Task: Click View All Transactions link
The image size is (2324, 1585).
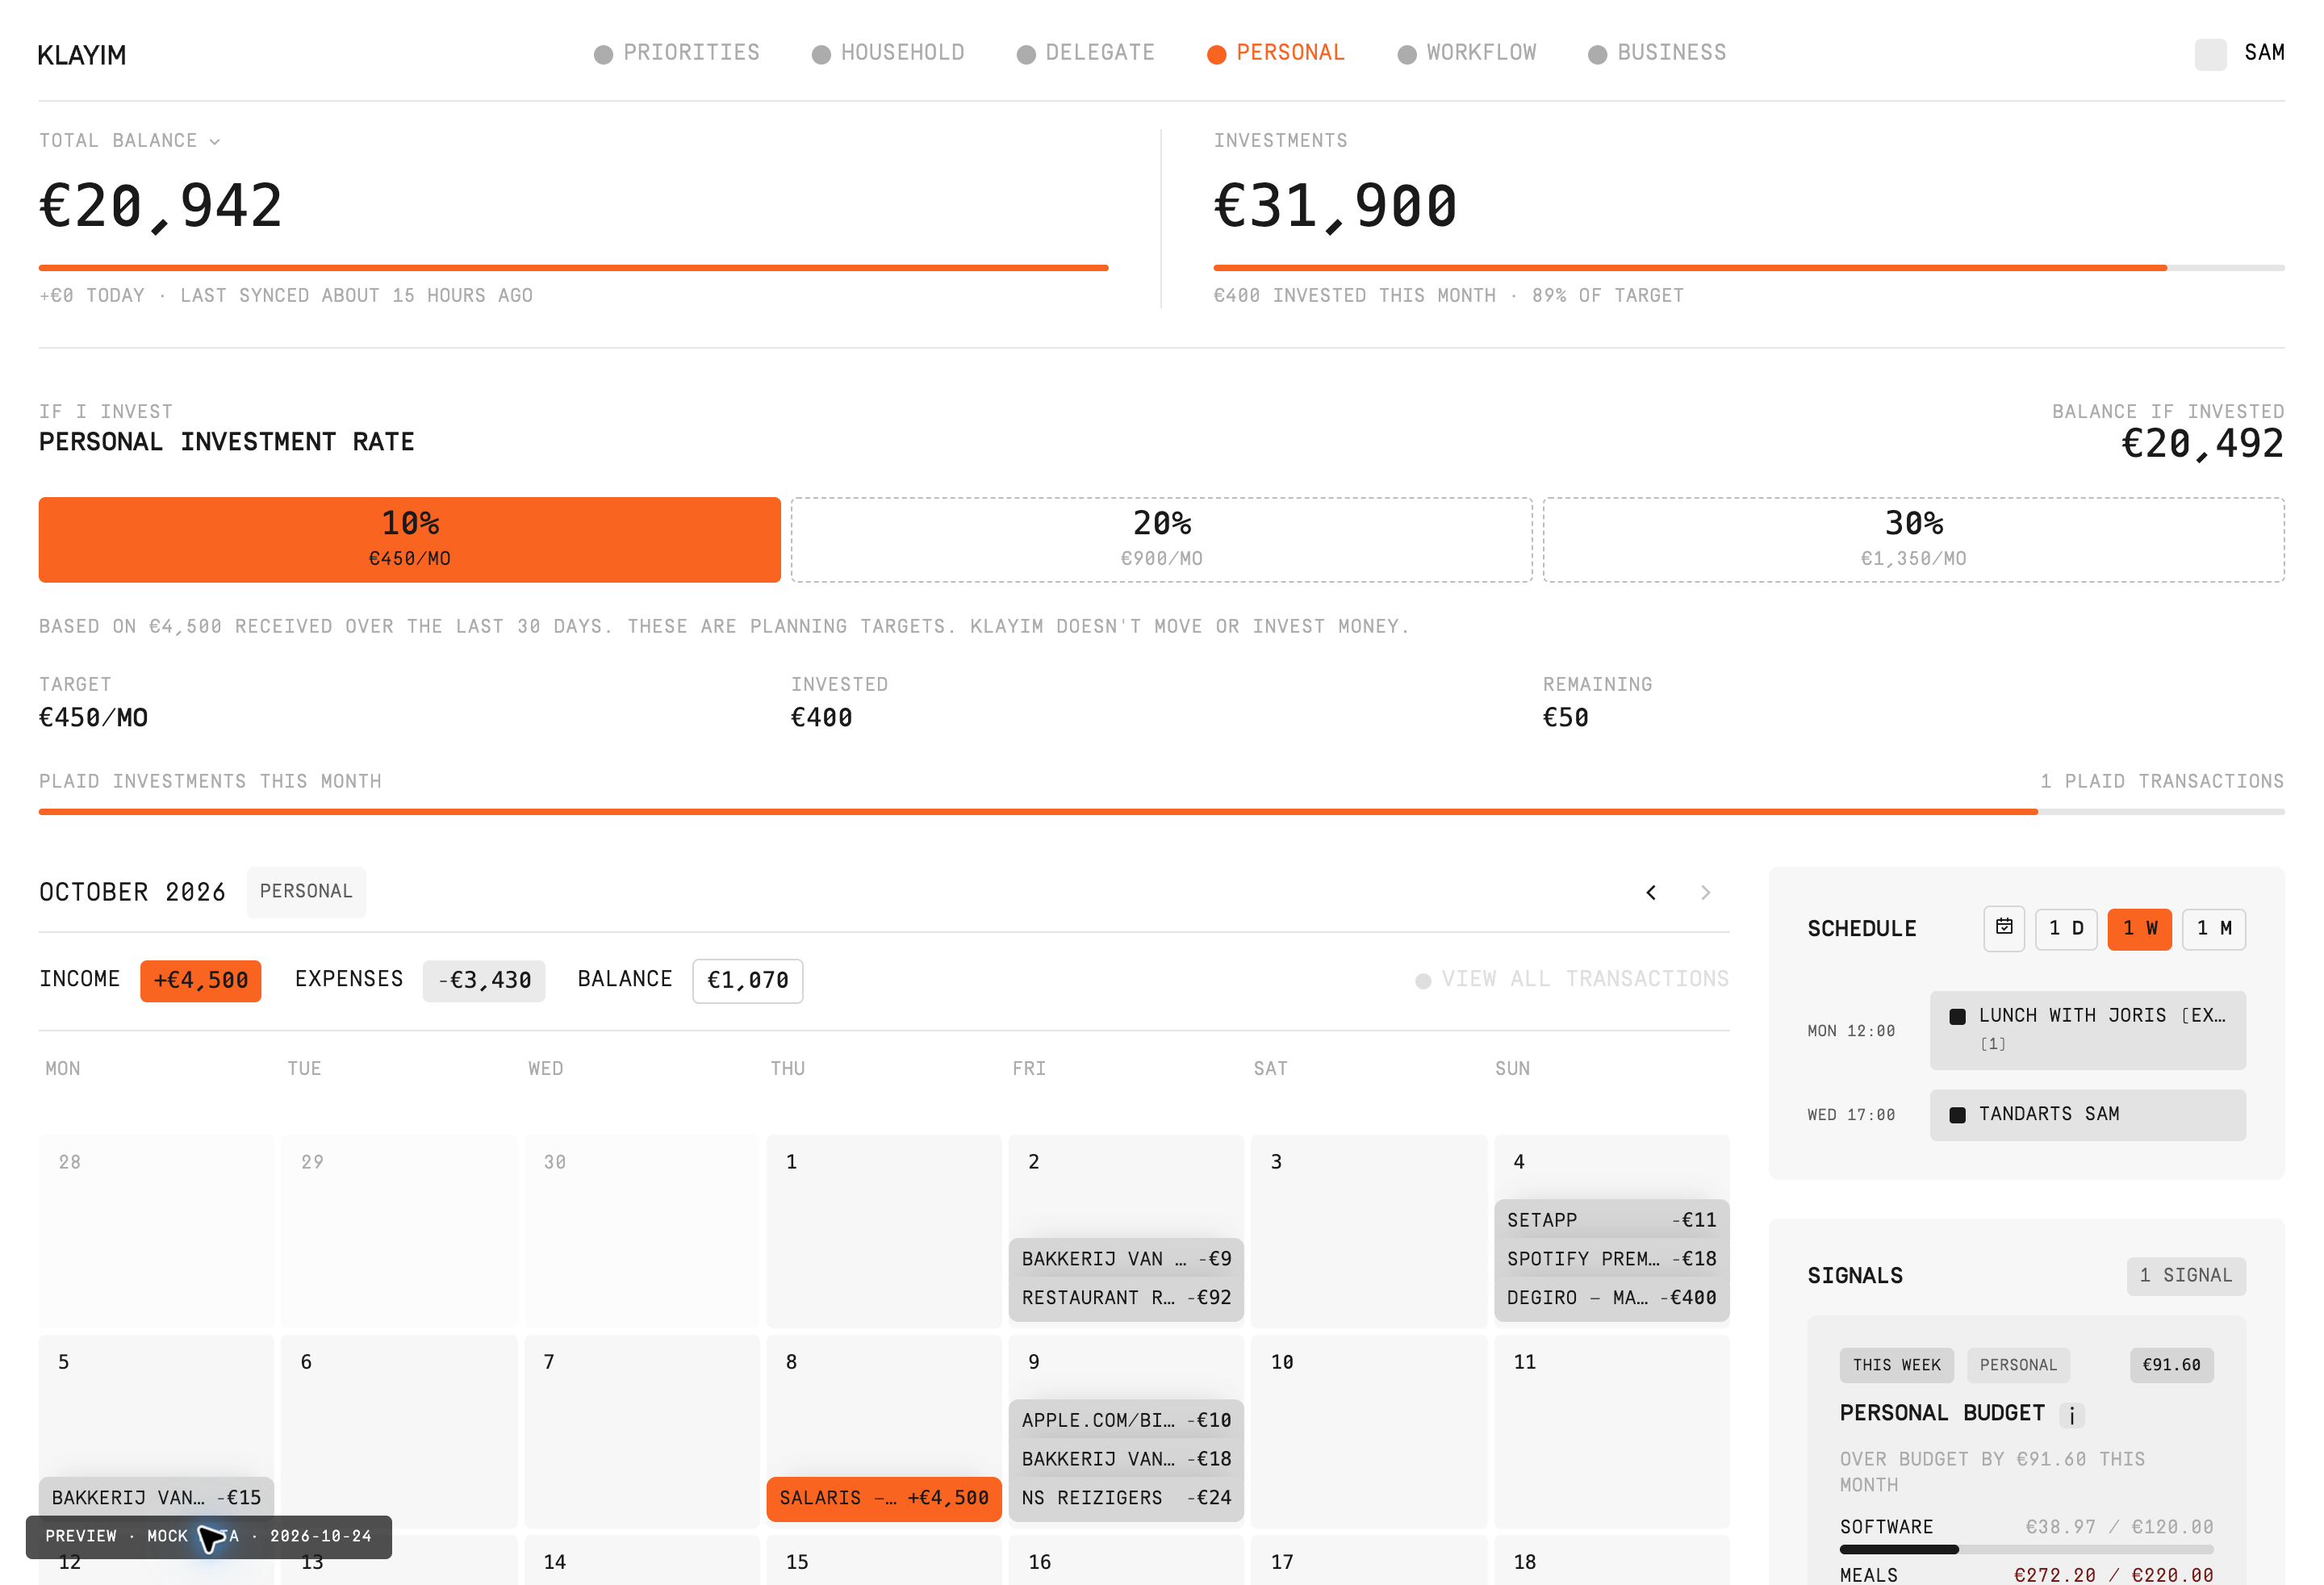Action: click(x=1572, y=979)
